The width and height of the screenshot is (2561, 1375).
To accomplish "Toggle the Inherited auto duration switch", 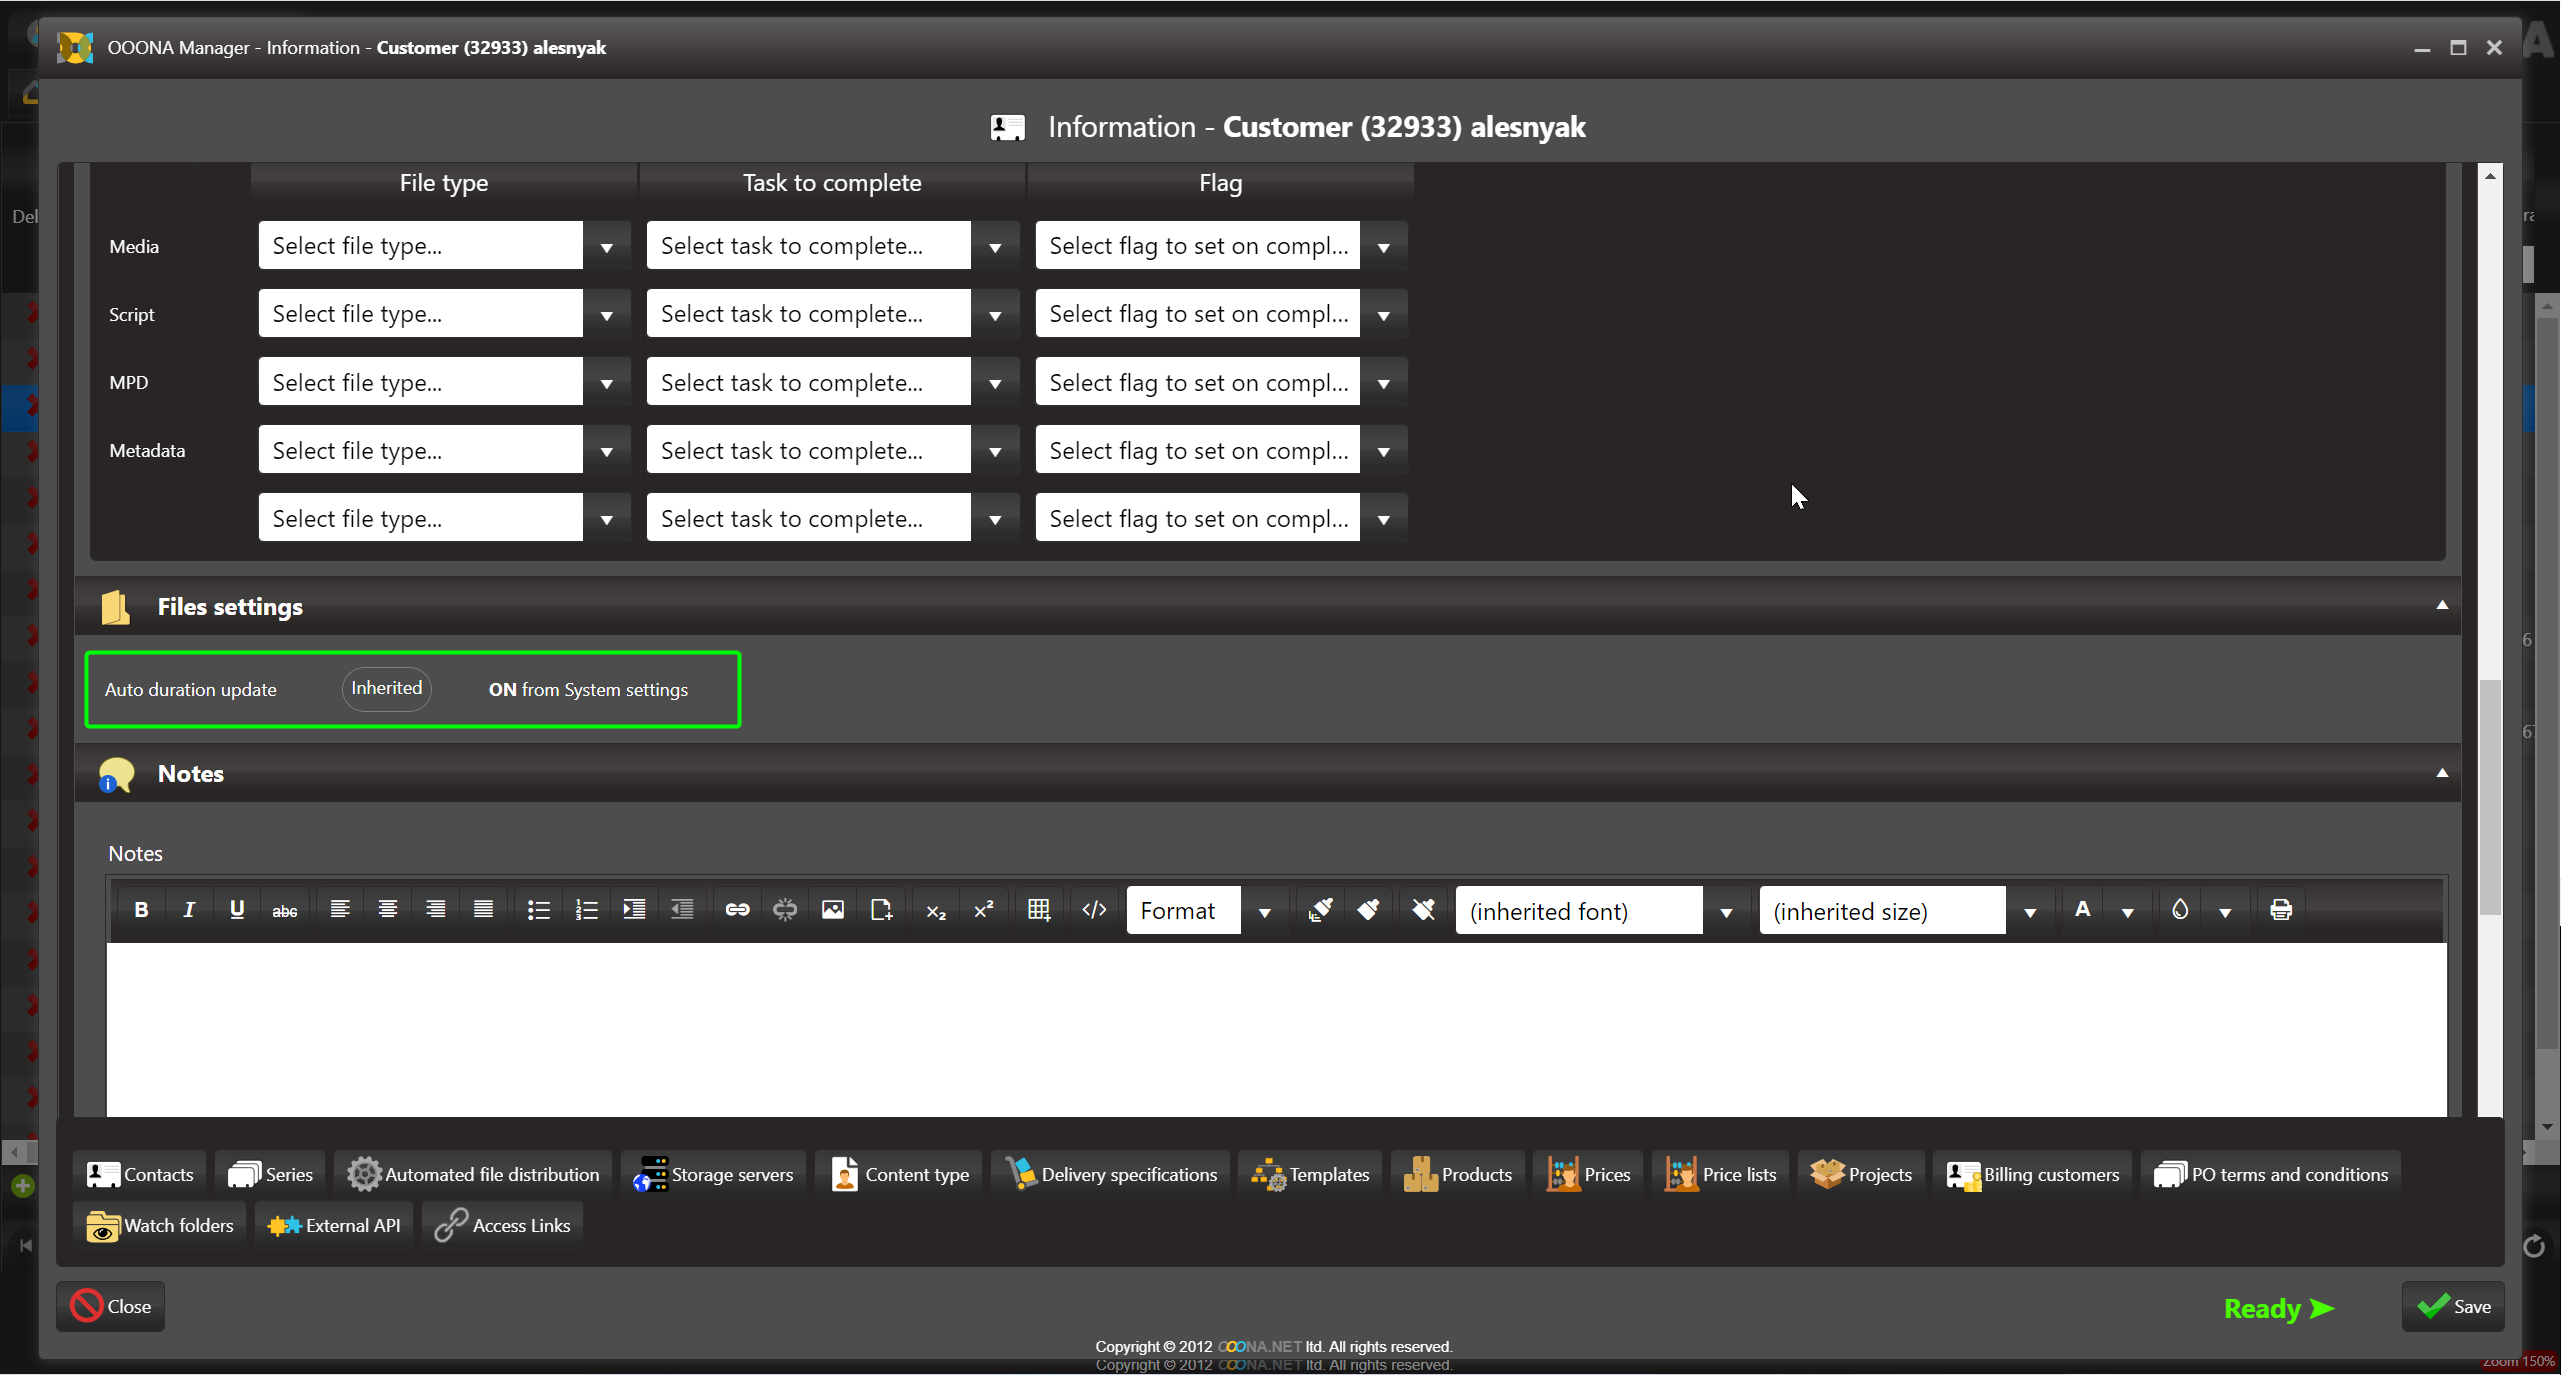I will tap(386, 689).
